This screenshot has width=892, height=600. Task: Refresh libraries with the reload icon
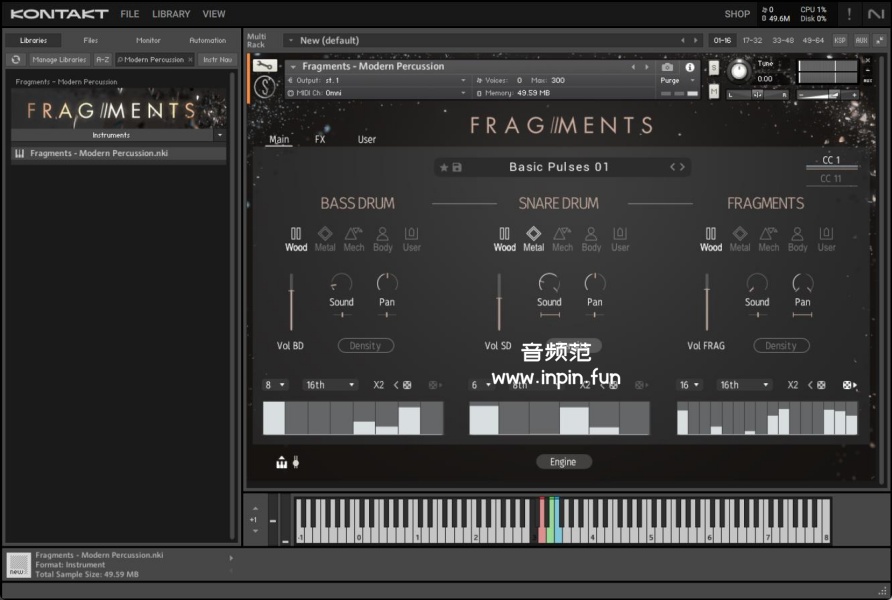pyautogui.click(x=16, y=60)
